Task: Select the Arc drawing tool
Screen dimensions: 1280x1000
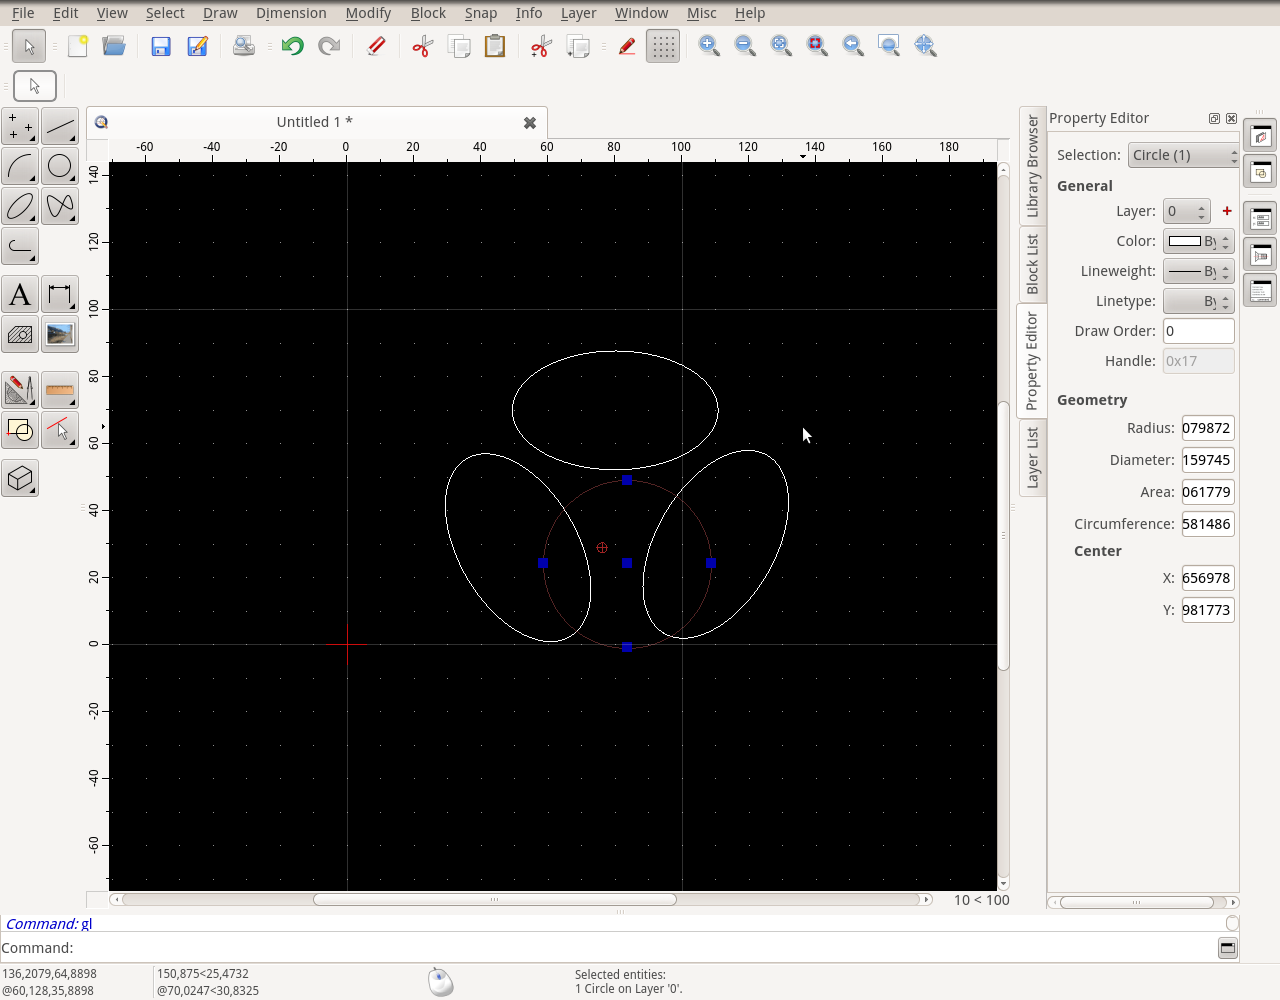Action: click(x=20, y=166)
